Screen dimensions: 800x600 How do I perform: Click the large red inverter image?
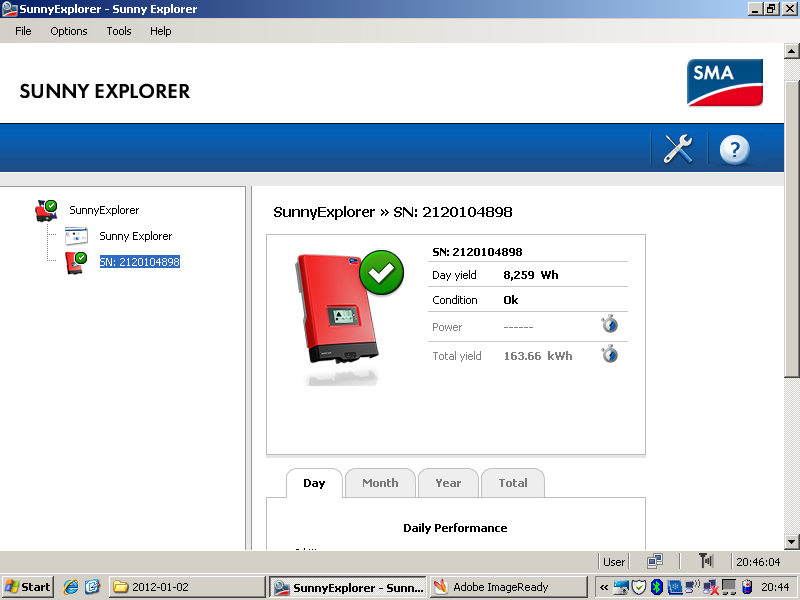coord(337,310)
